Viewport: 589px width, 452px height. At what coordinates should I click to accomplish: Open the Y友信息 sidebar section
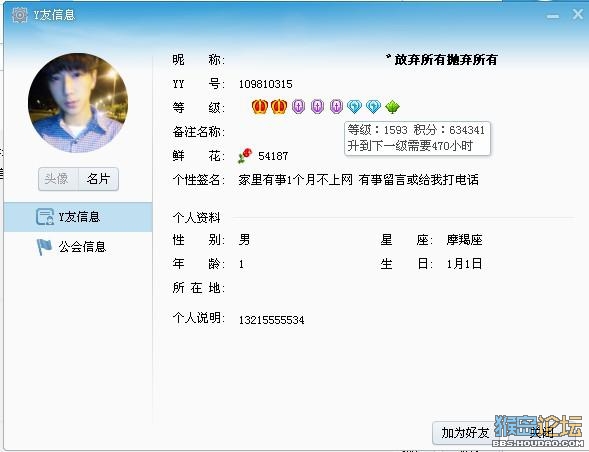point(78,217)
